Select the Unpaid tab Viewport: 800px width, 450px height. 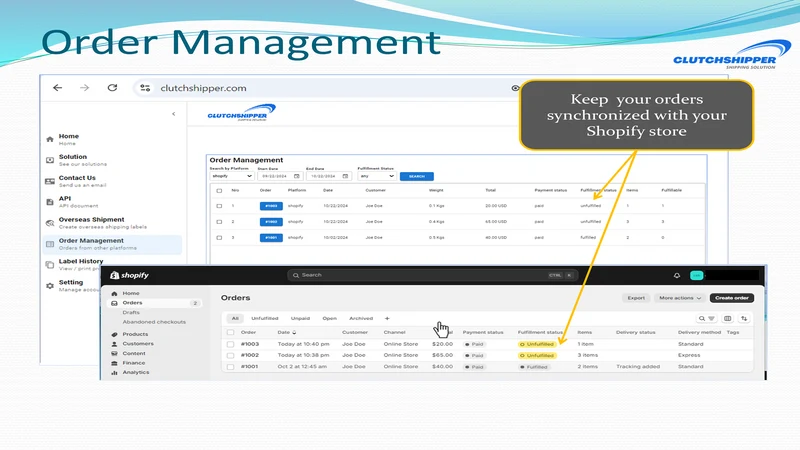tap(301, 318)
